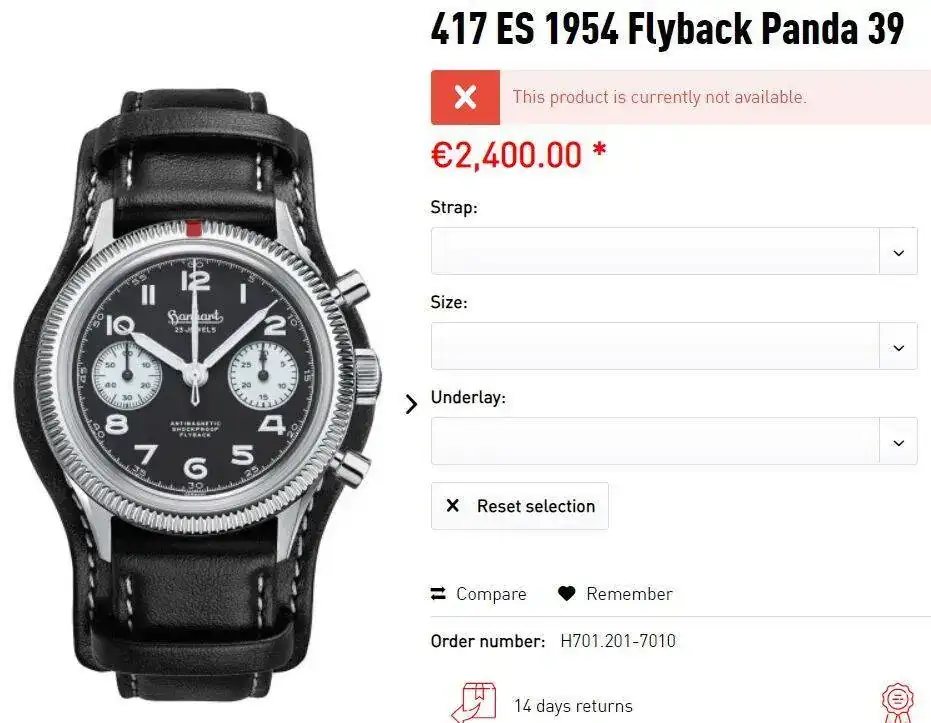Click the X icon in Reset selection

452,506
